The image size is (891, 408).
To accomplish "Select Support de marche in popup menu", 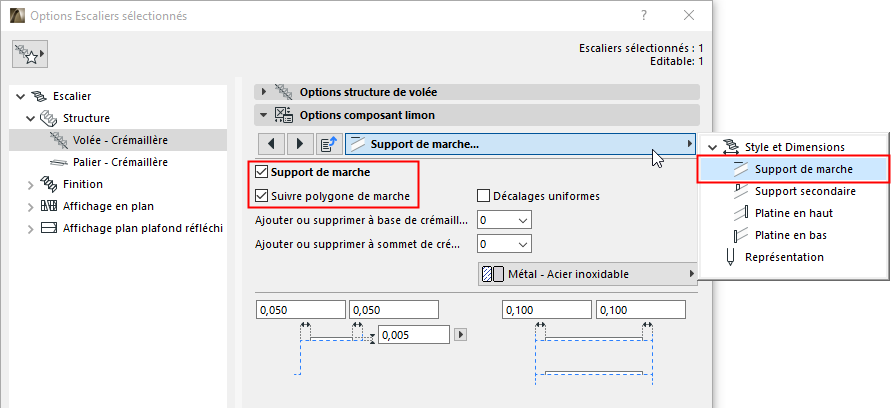I will point(793,169).
